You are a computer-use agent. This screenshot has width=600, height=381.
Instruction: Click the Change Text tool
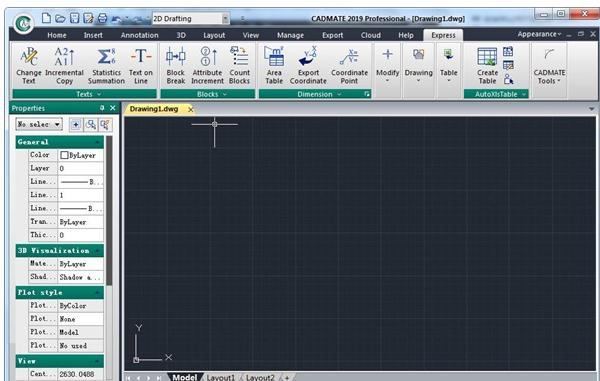click(x=29, y=66)
